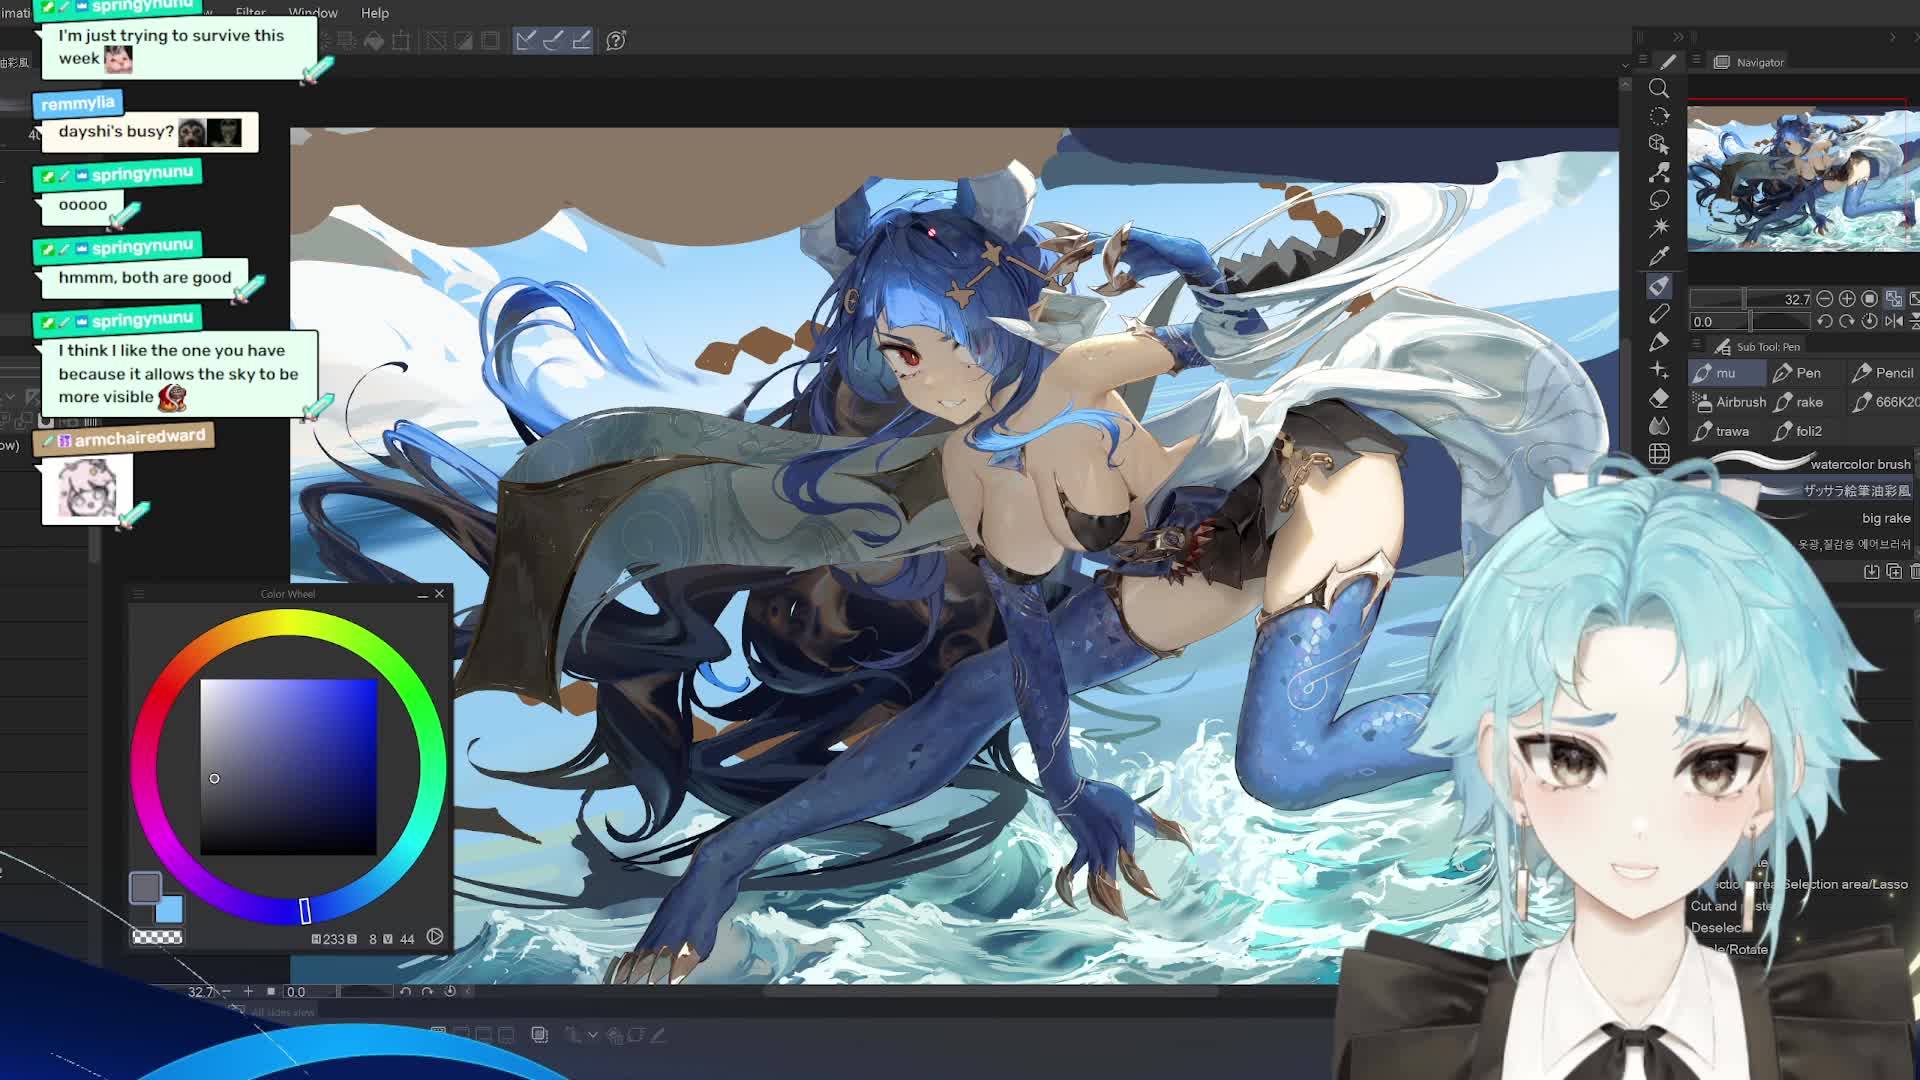This screenshot has width=1920, height=1080.
Task: Reset canvas rotation in Navigator
Action: tap(1869, 321)
